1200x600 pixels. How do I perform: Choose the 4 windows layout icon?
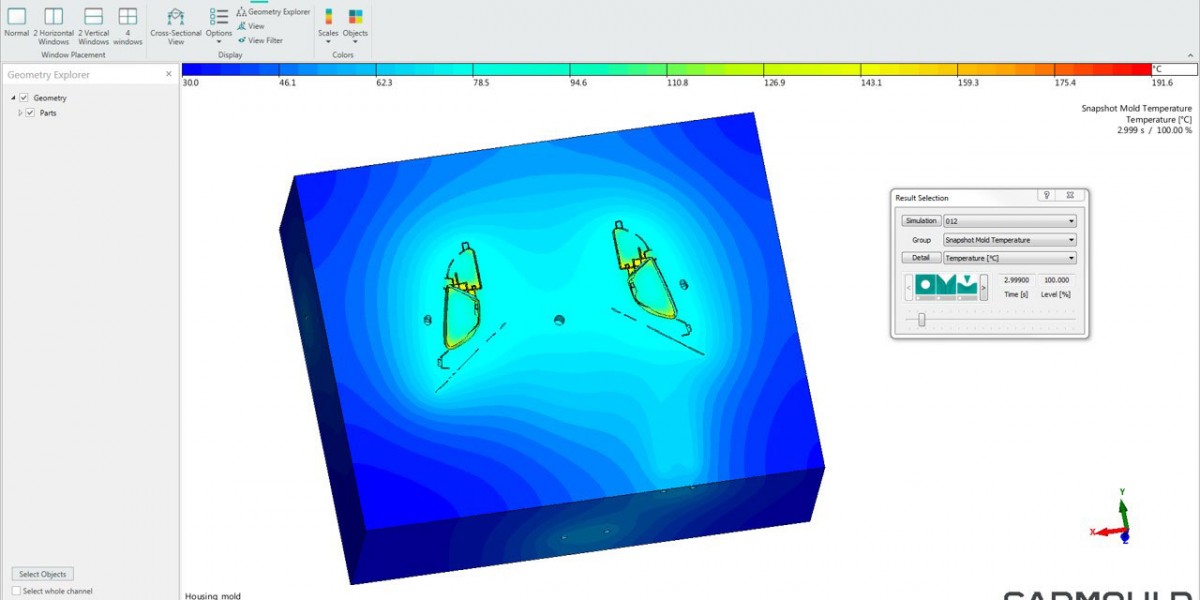(x=127, y=17)
